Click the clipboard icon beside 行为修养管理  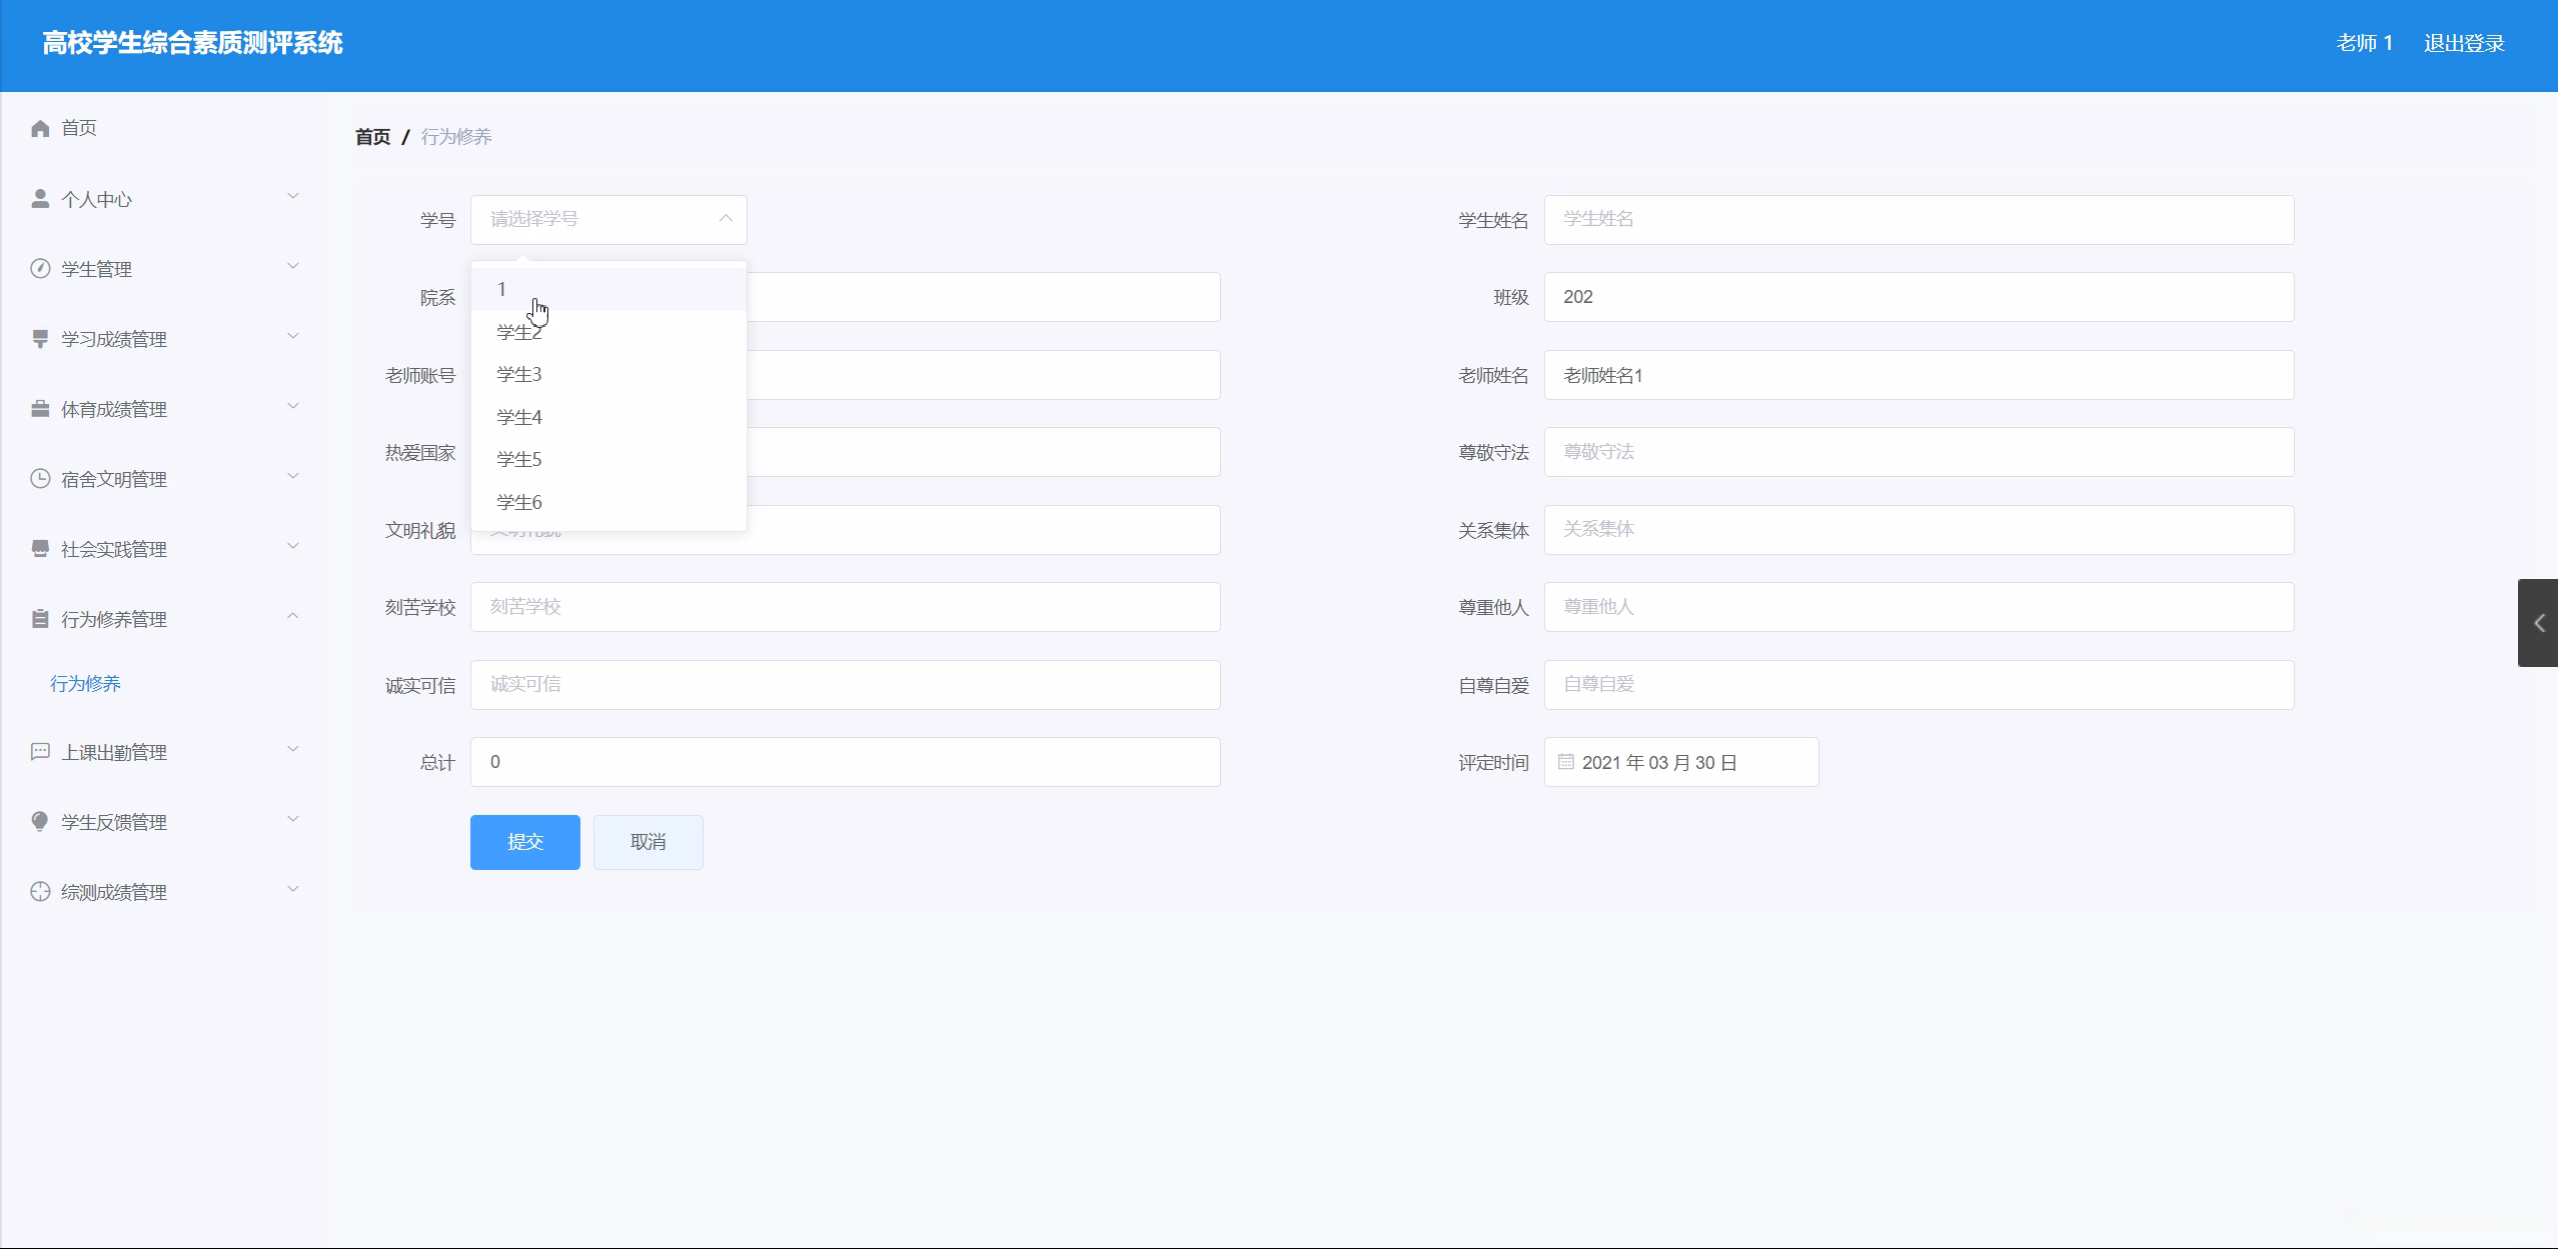[x=40, y=619]
